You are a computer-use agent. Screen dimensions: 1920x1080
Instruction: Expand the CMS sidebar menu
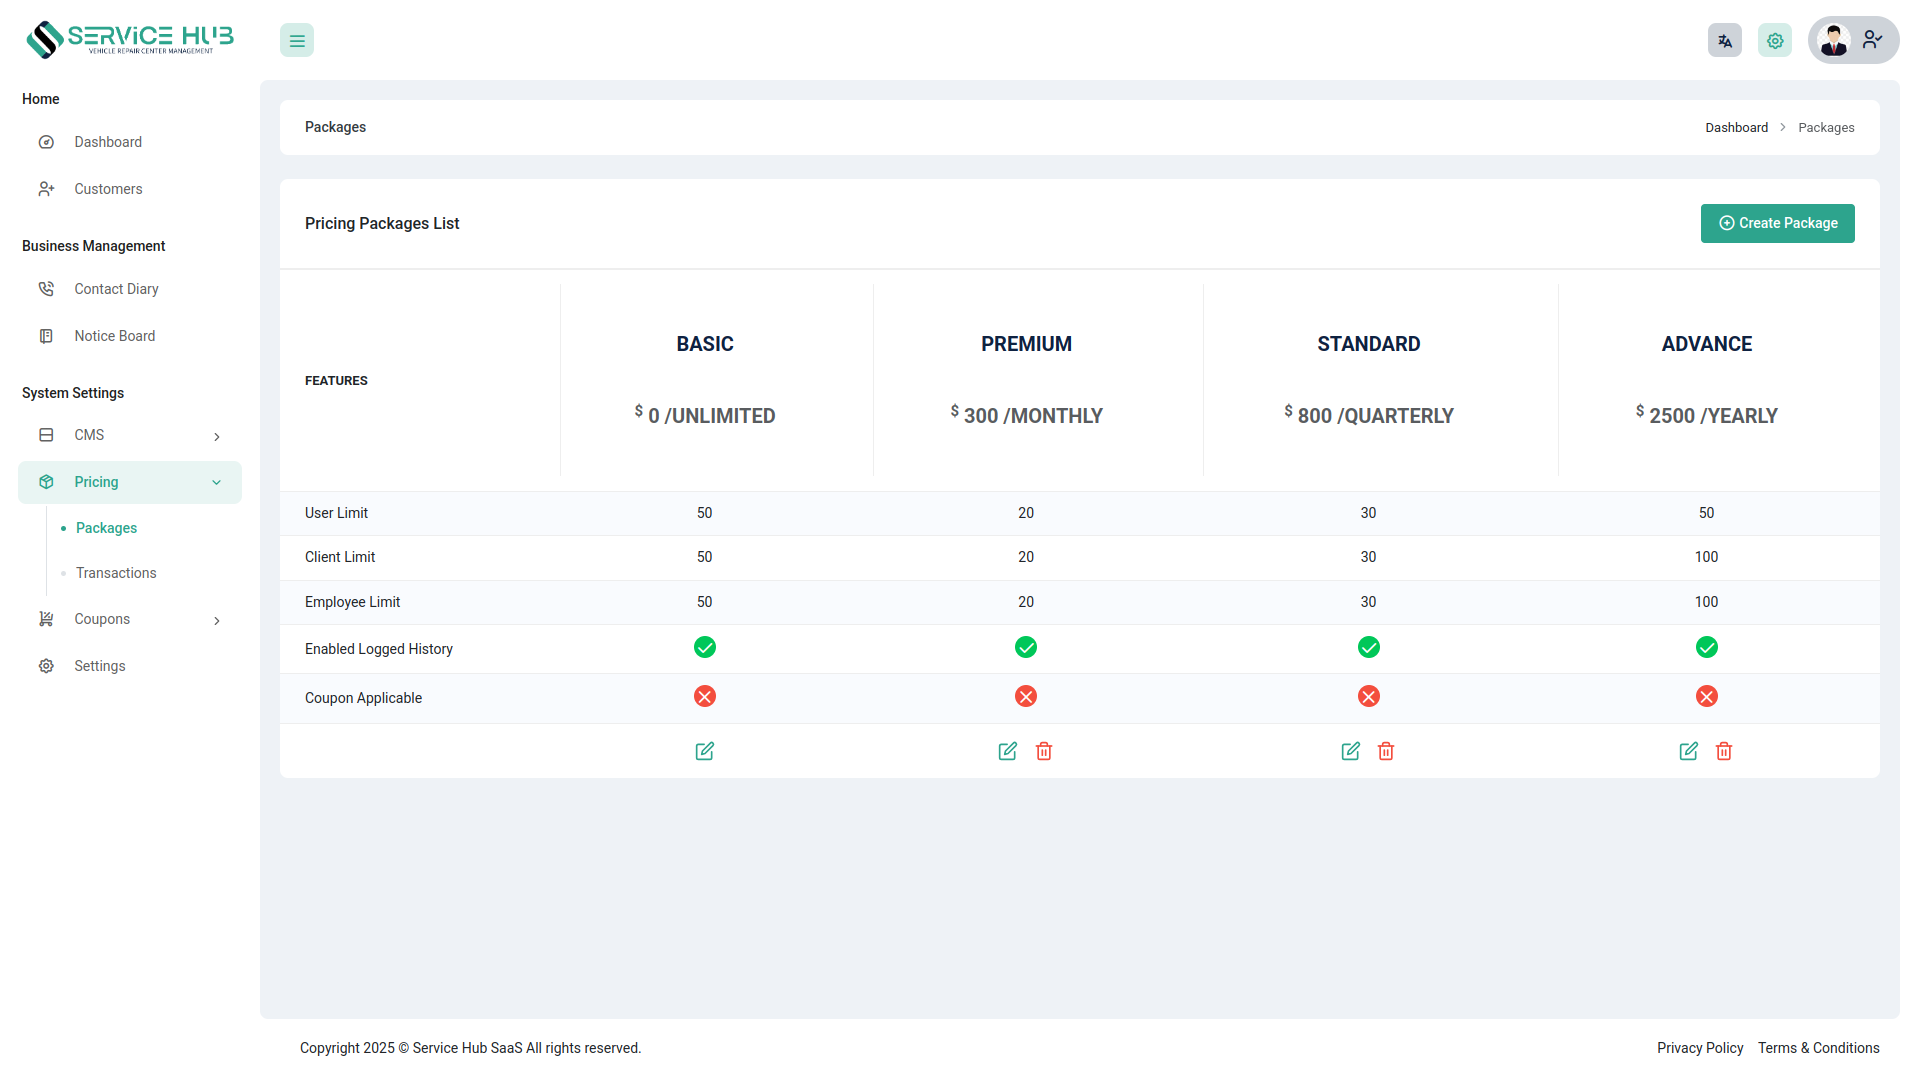point(217,436)
